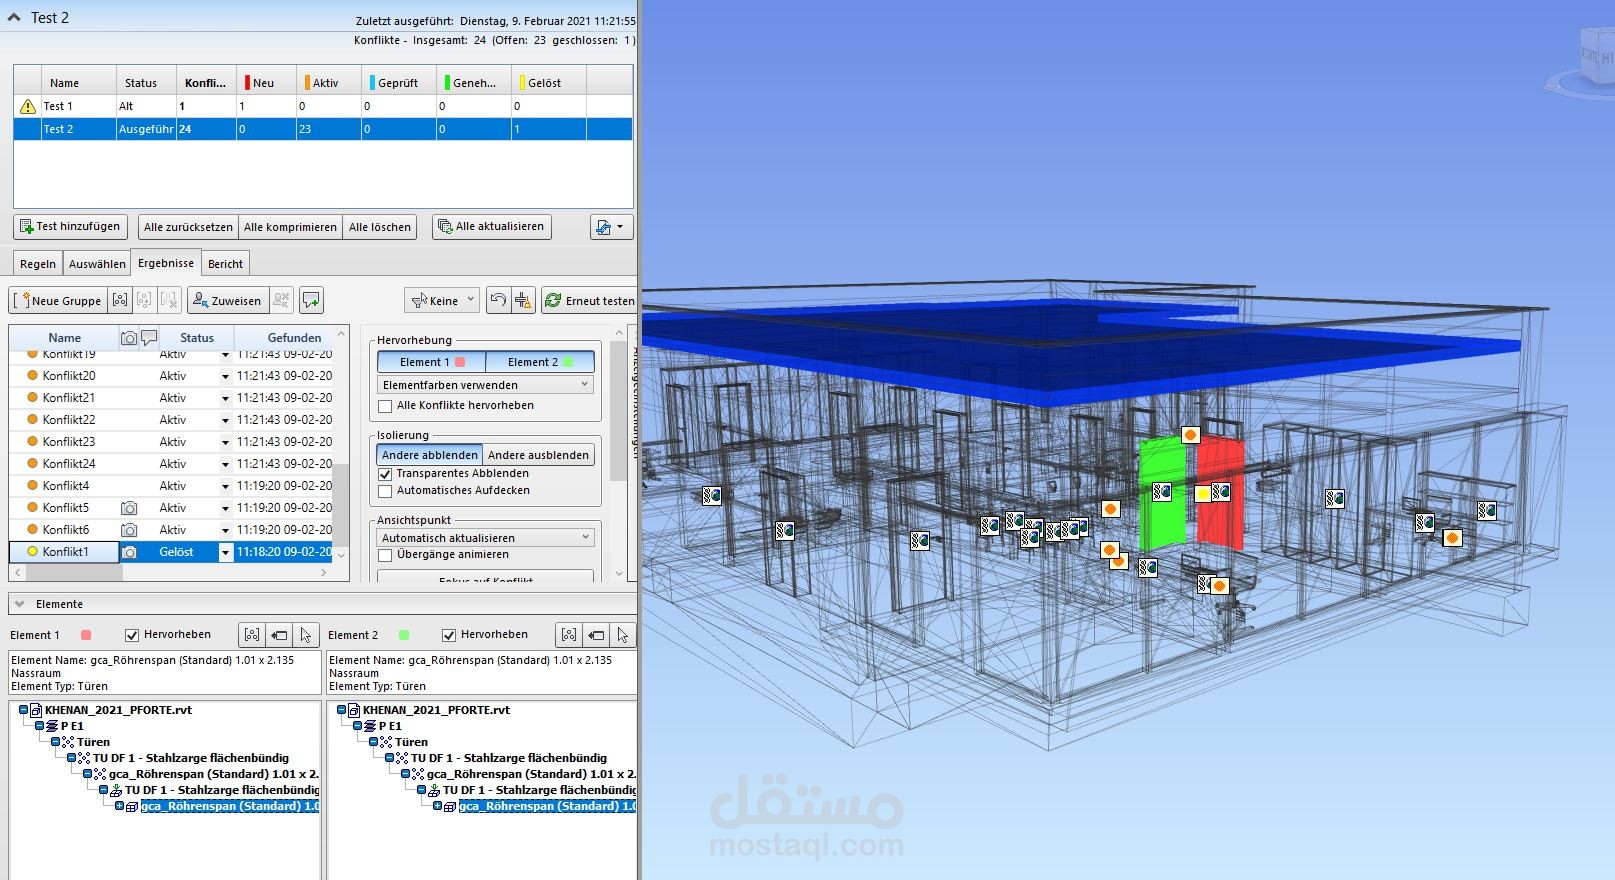Click the add comment speech bubble icon
The height and width of the screenshot is (880, 1615).
(x=311, y=300)
